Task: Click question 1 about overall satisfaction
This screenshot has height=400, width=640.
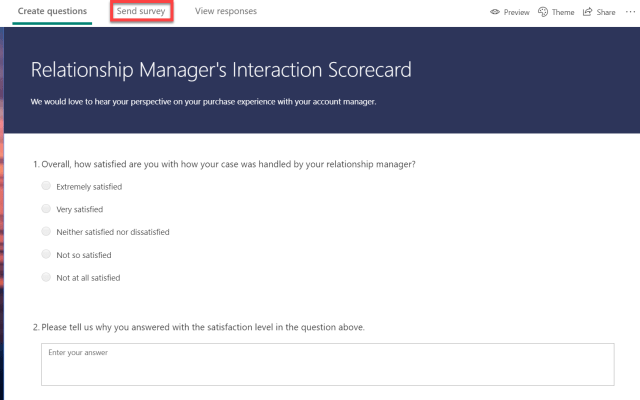Action: [x=224, y=163]
